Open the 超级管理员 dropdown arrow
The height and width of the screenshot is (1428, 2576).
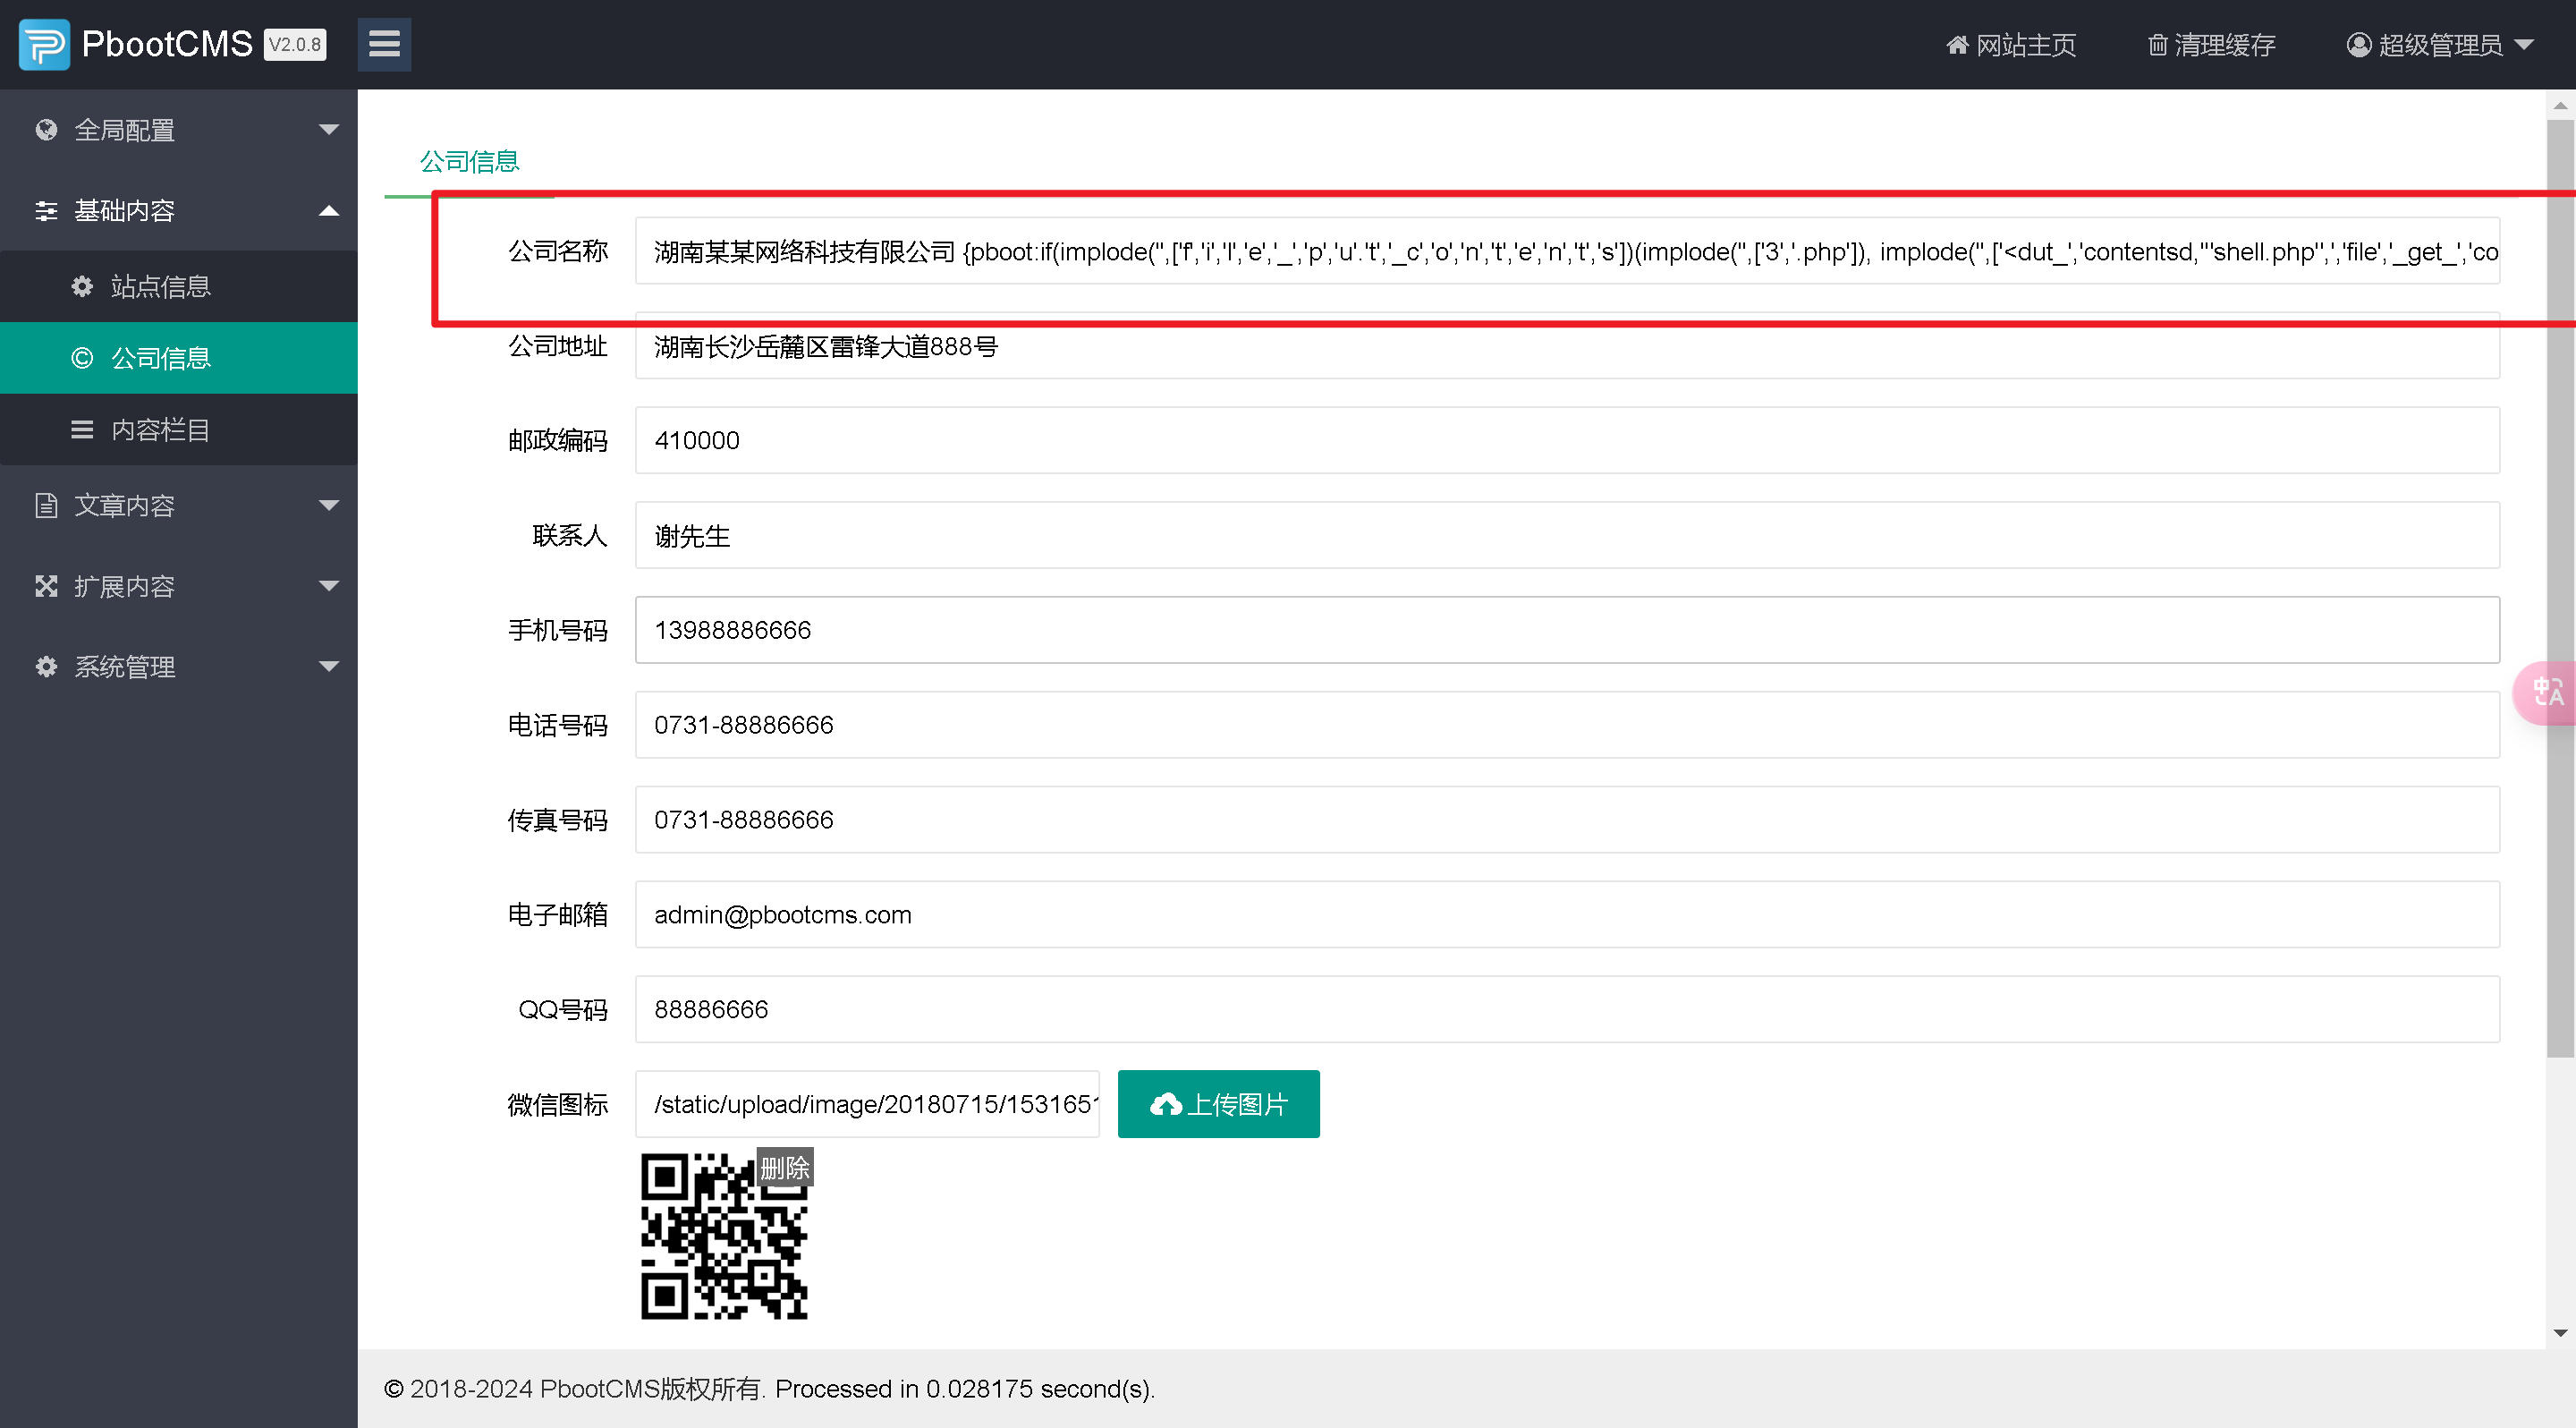point(2524,45)
